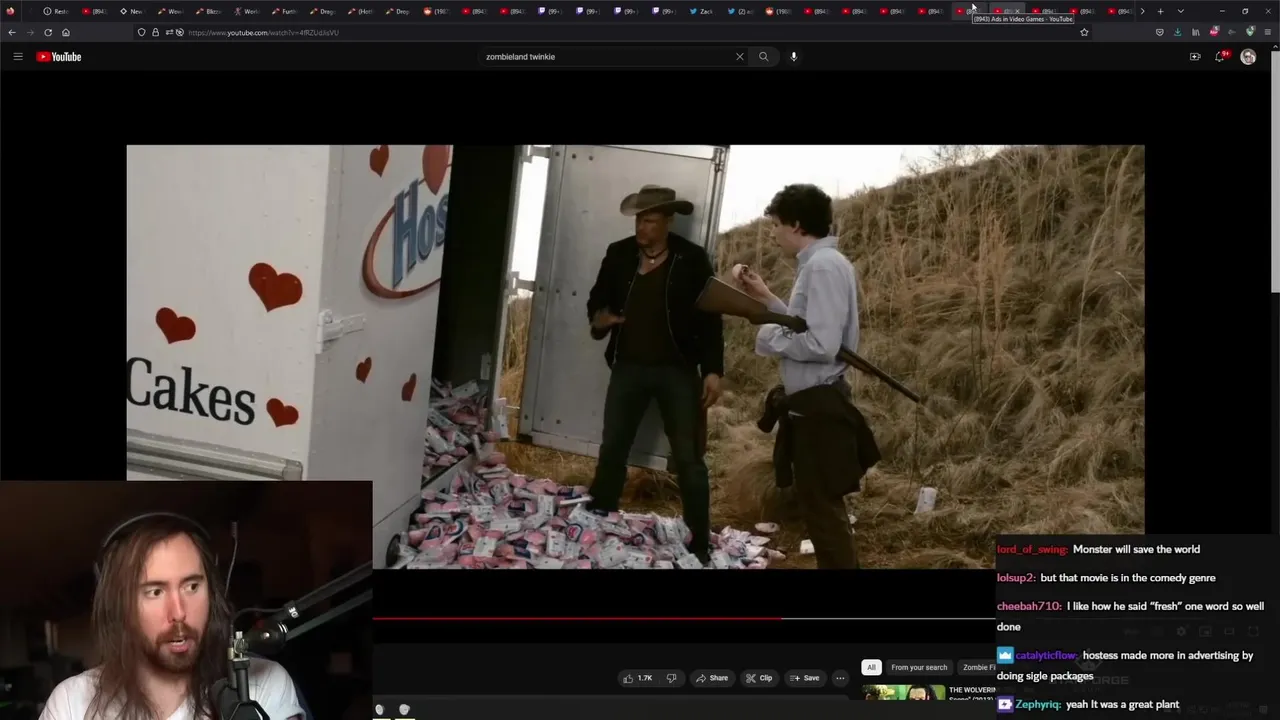Viewport: 1280px width, 720px height.
Task: Share the video
Action: pyautogui.click(x=712, y=678)
